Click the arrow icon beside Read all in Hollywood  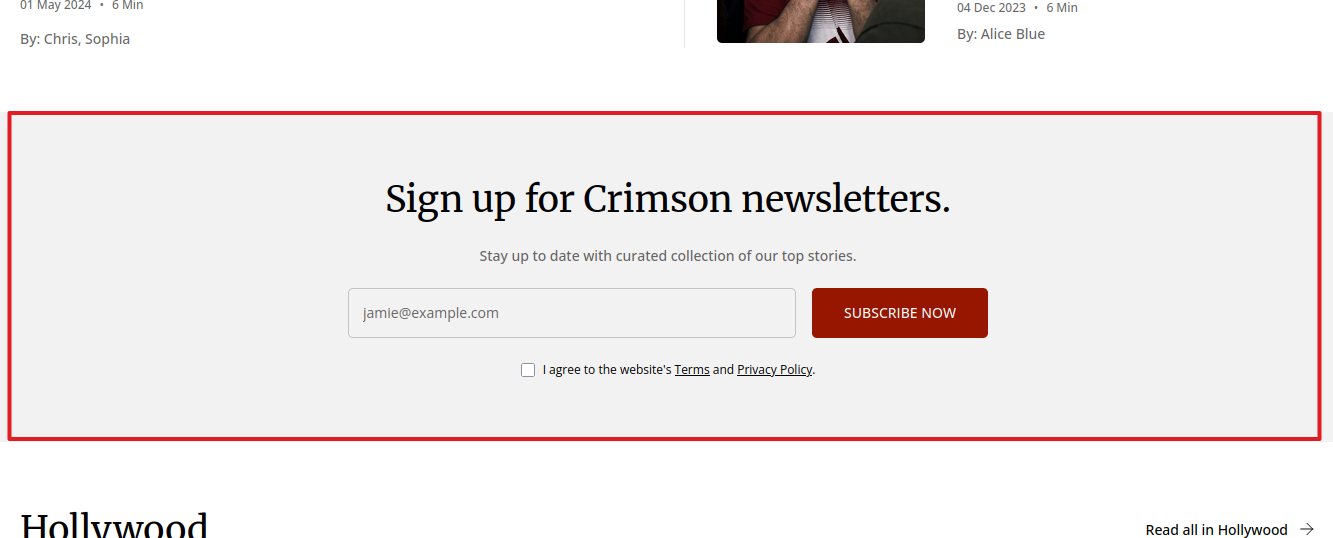1306,529
